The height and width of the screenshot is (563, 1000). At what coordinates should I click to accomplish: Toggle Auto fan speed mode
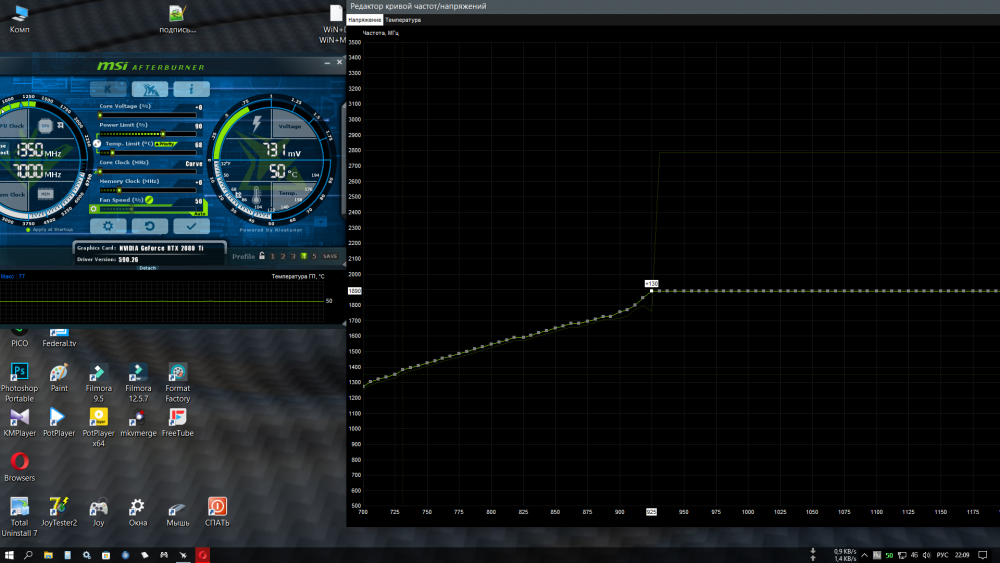pos(199,213)
